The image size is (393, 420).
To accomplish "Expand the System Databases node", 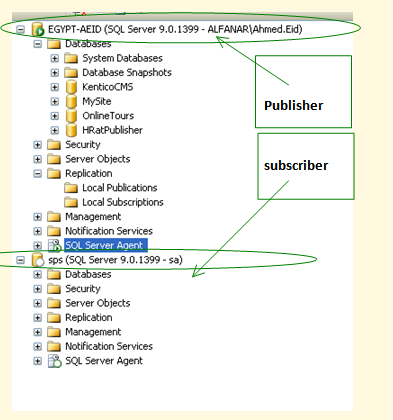I will click(55, 58).
